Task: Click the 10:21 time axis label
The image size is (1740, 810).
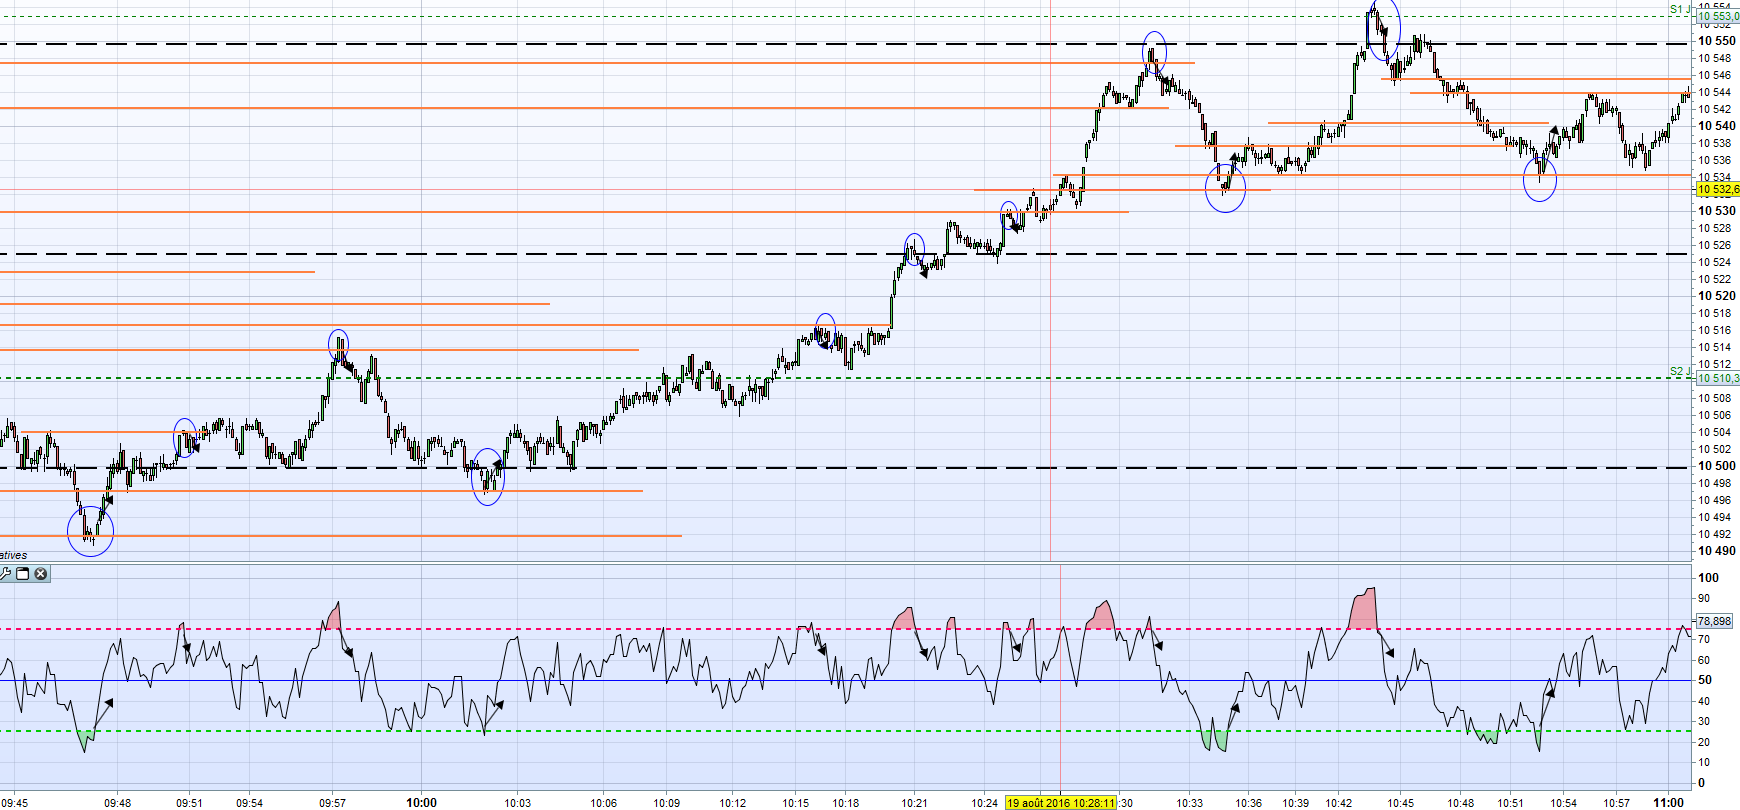Action: tap(914, 803)
